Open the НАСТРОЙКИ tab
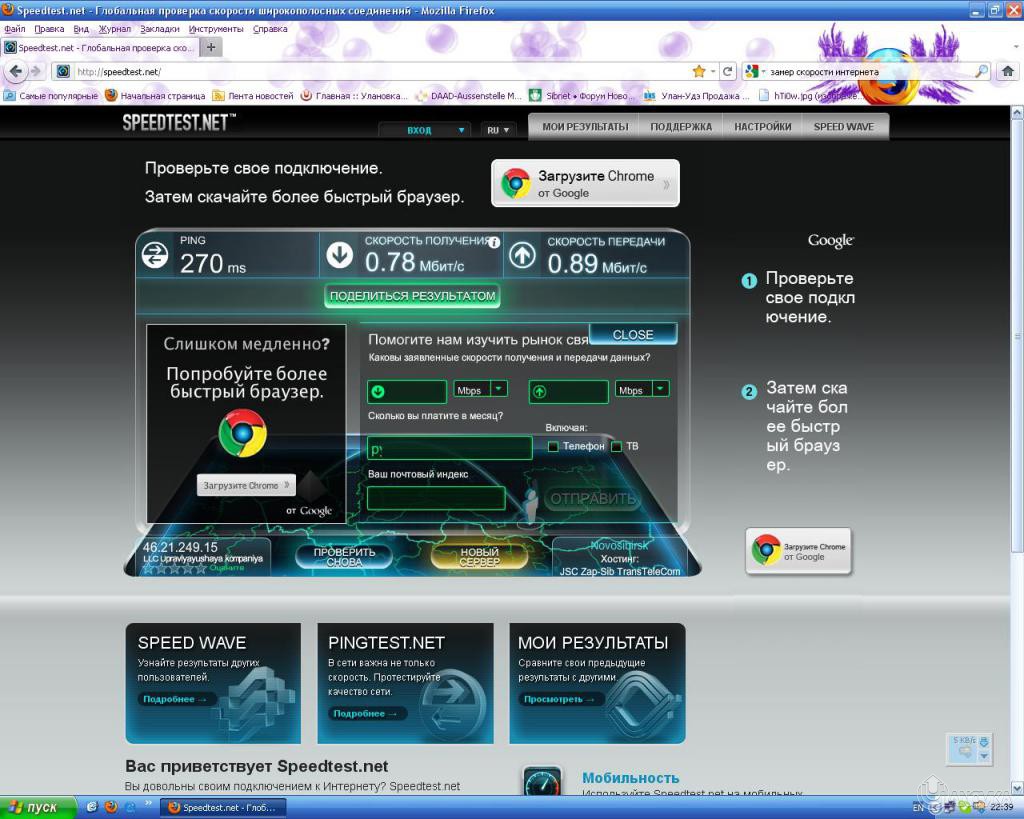 pyautogui.click(x=762, y=126)
